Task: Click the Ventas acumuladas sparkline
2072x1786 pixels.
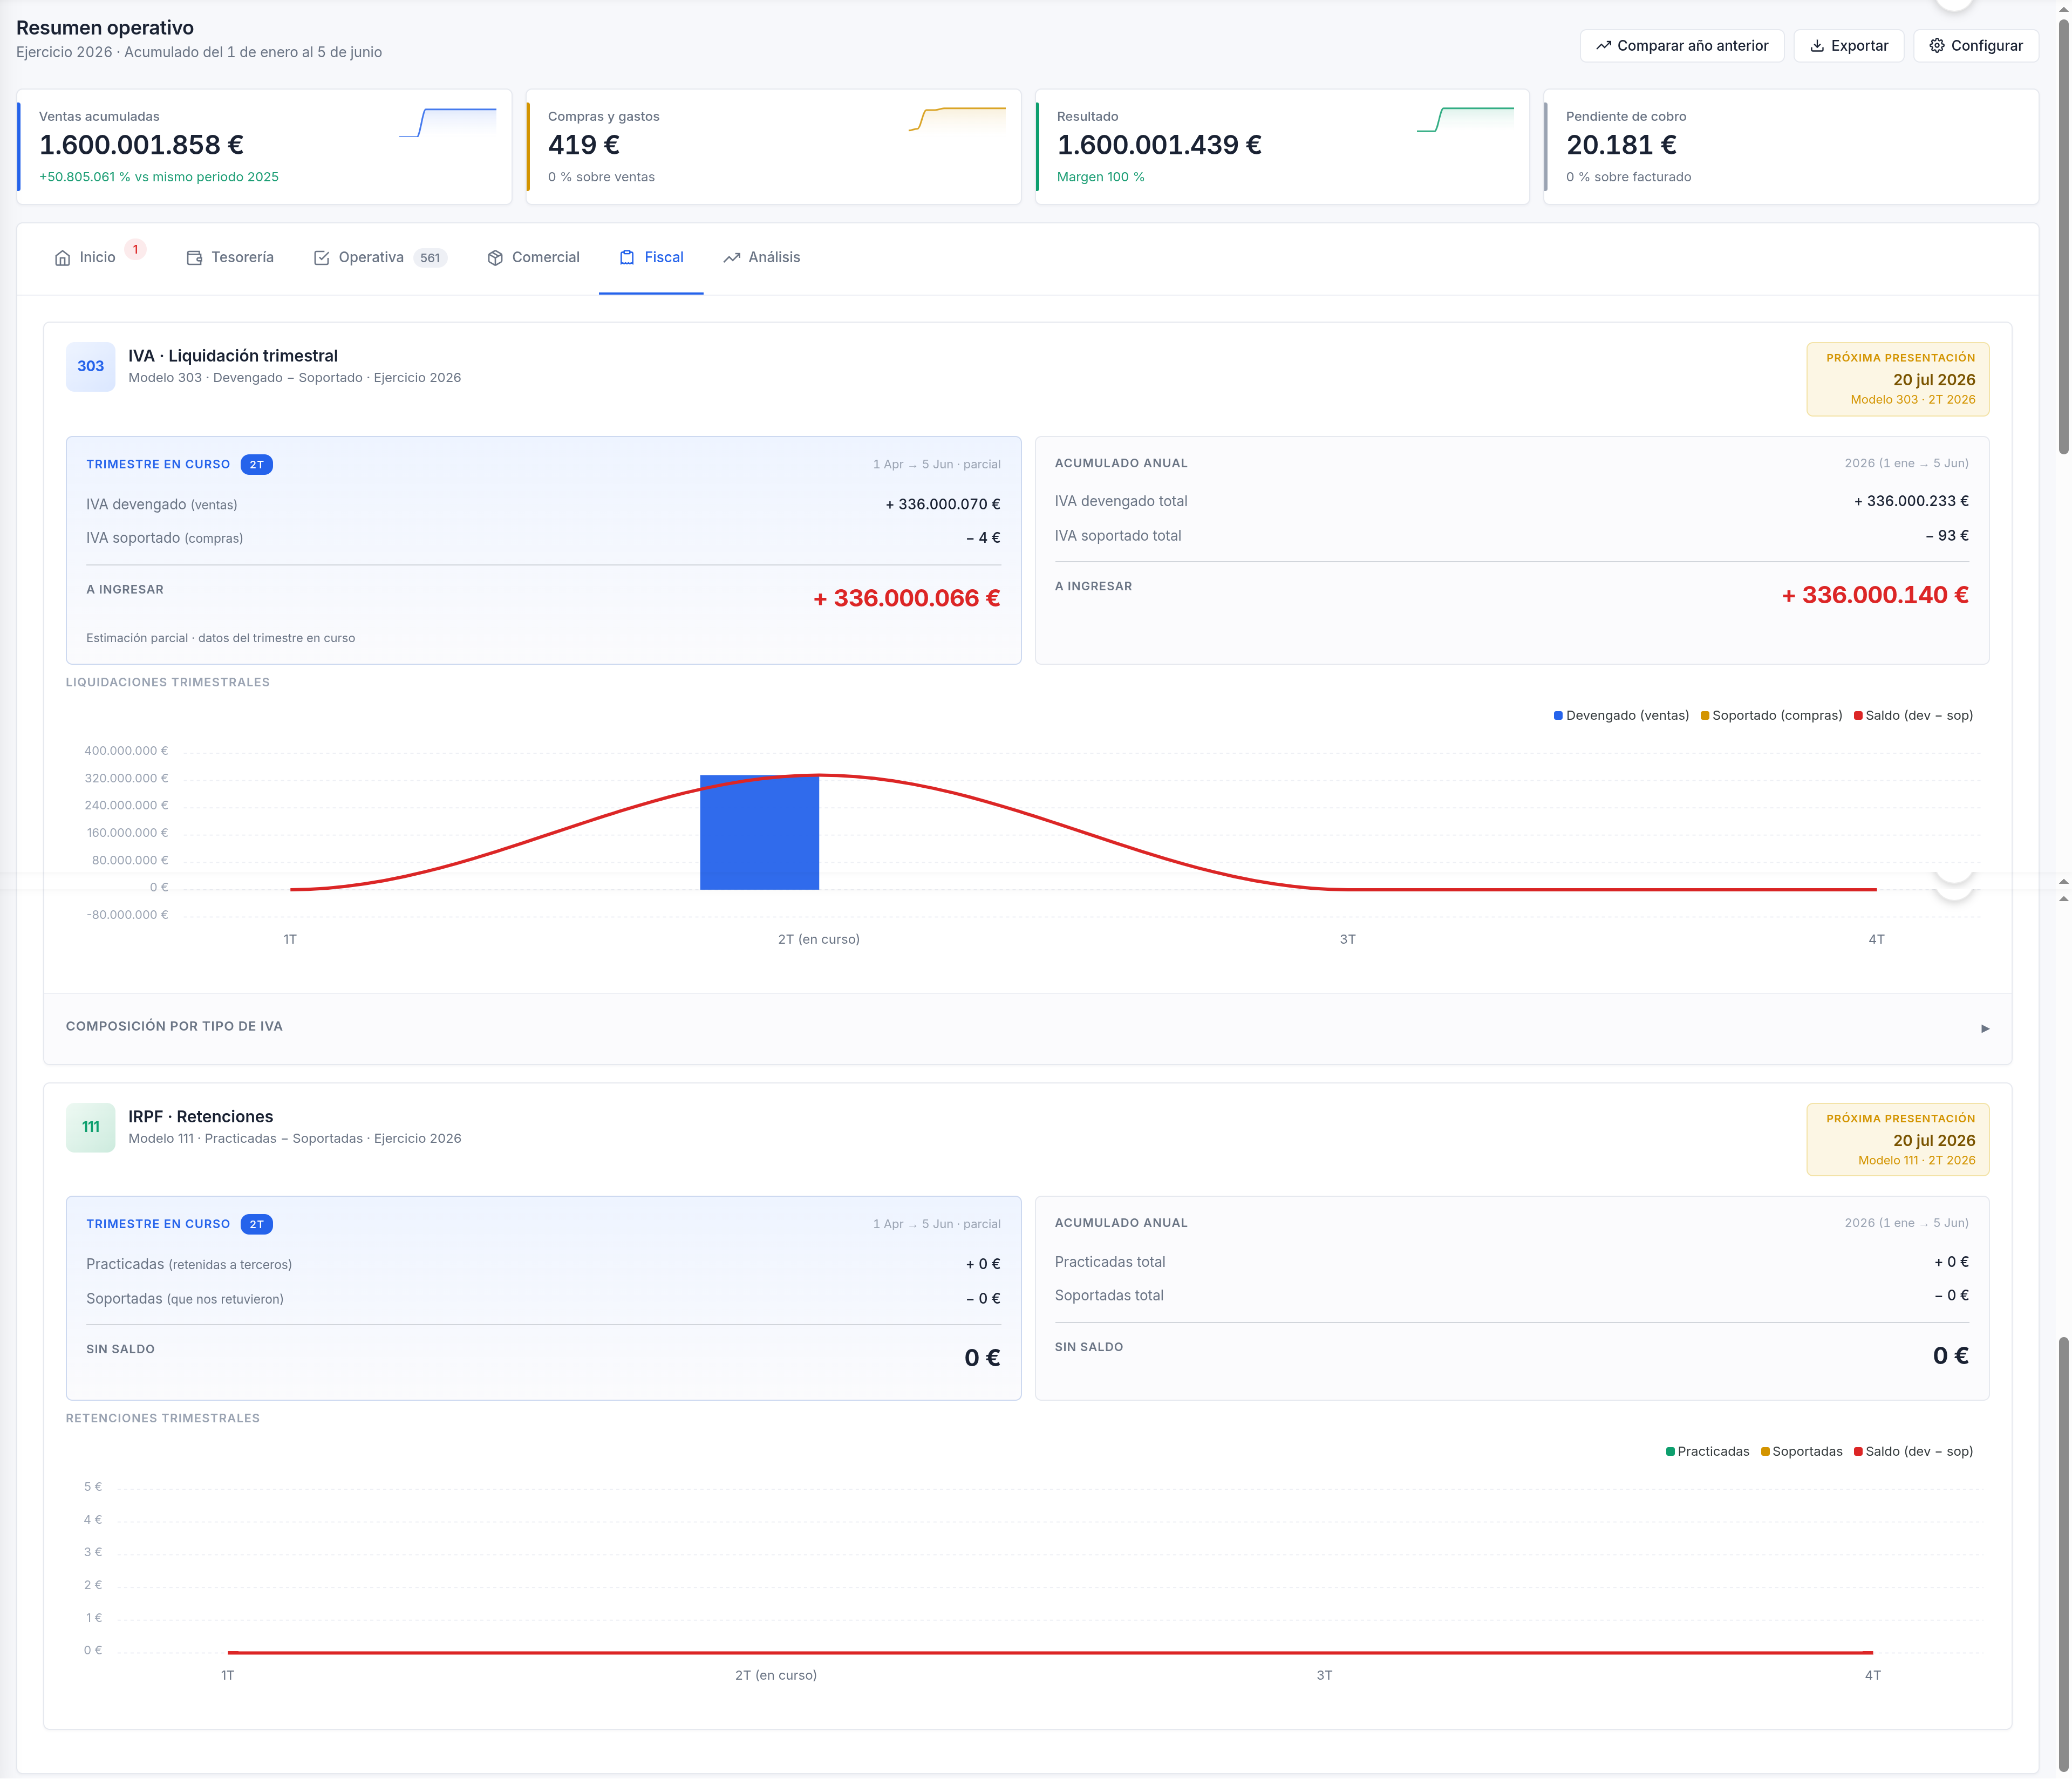Action: coord(448,122)
